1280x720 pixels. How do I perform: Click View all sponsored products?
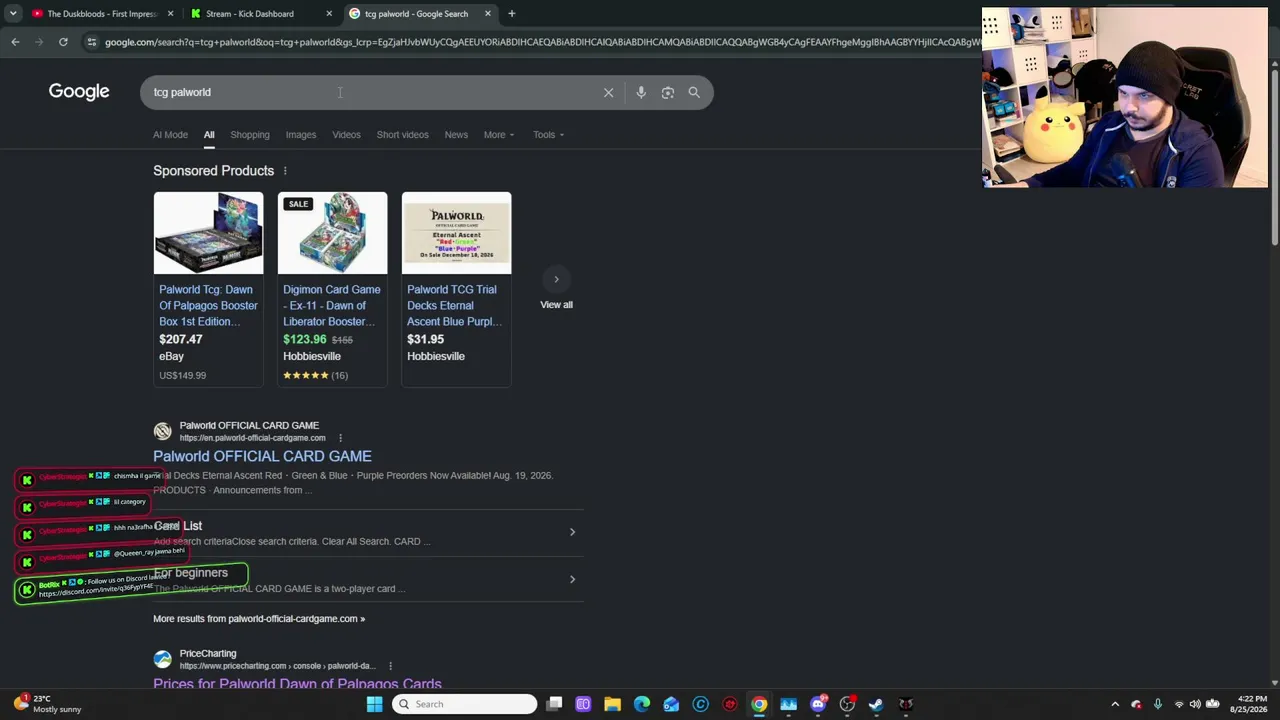coord(556,305)
